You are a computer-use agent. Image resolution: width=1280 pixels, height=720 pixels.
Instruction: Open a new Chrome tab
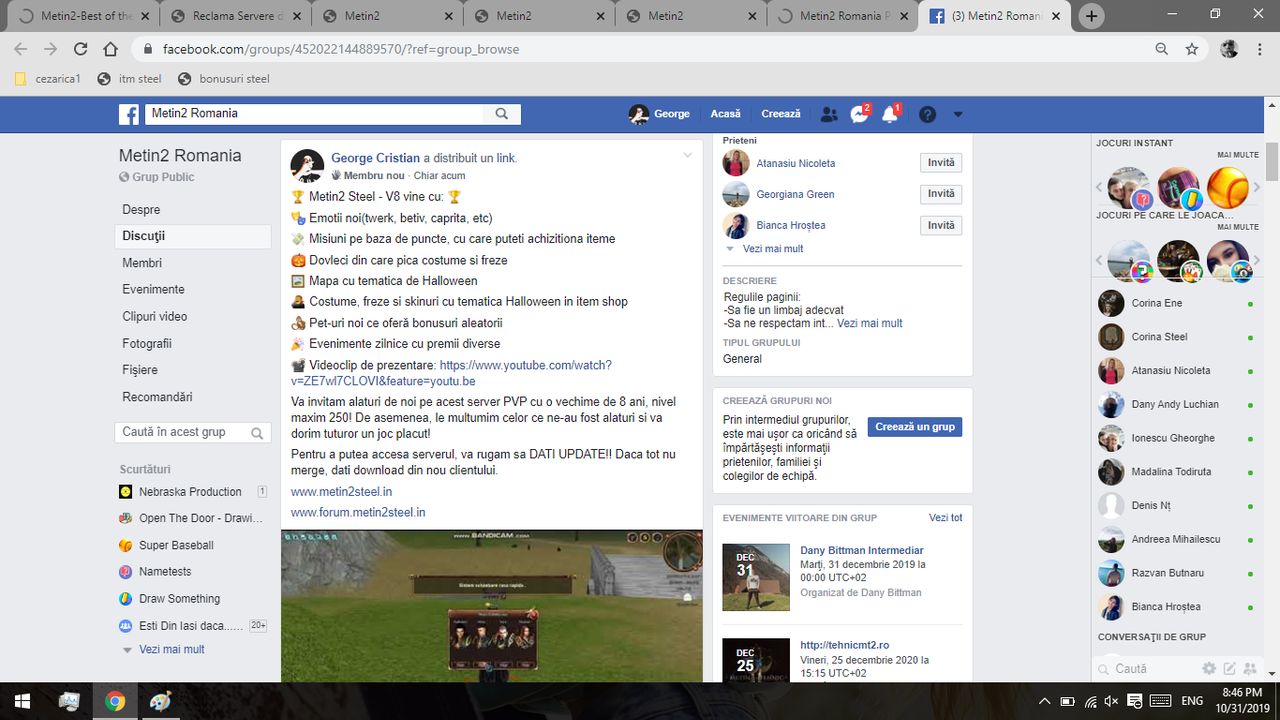(x=1091, y=16)
